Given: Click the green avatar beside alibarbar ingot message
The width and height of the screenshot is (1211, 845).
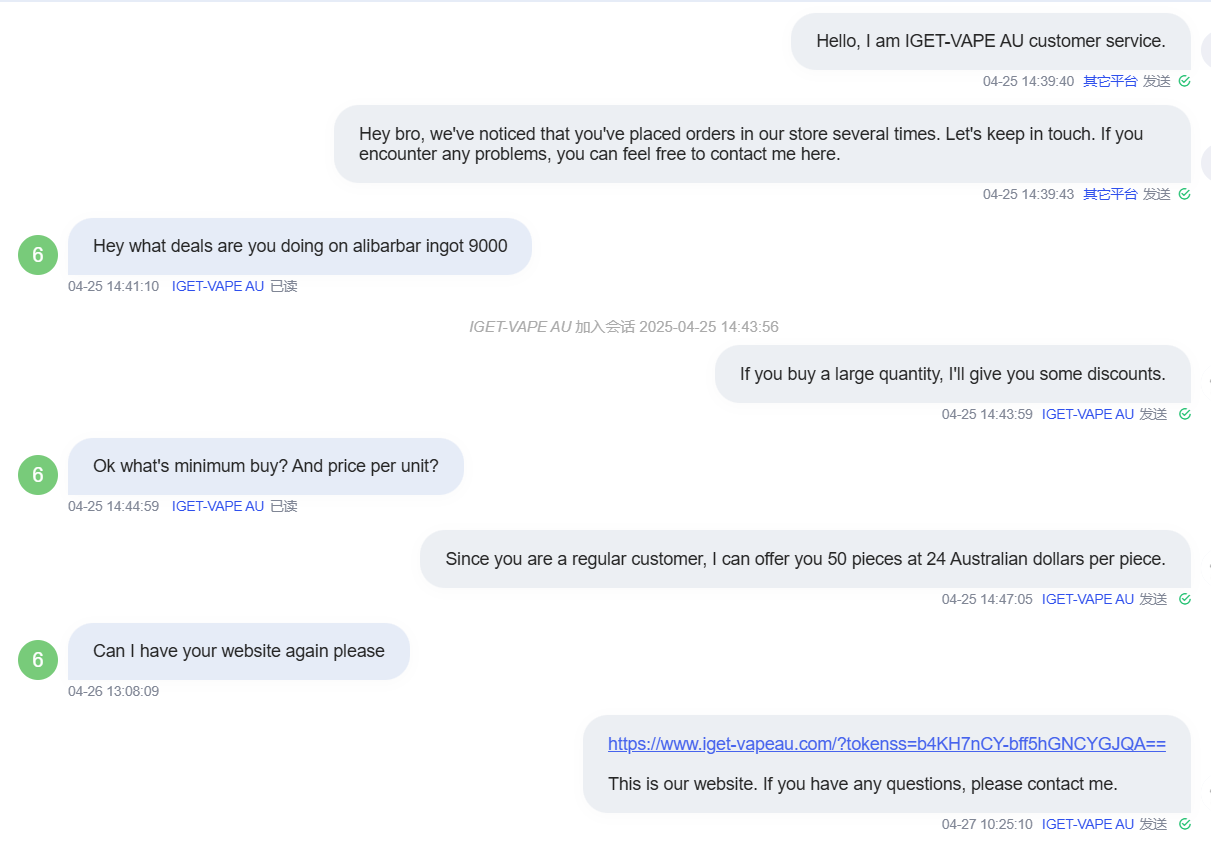Looking at the screenshot, I should click(x=38, y=254).
